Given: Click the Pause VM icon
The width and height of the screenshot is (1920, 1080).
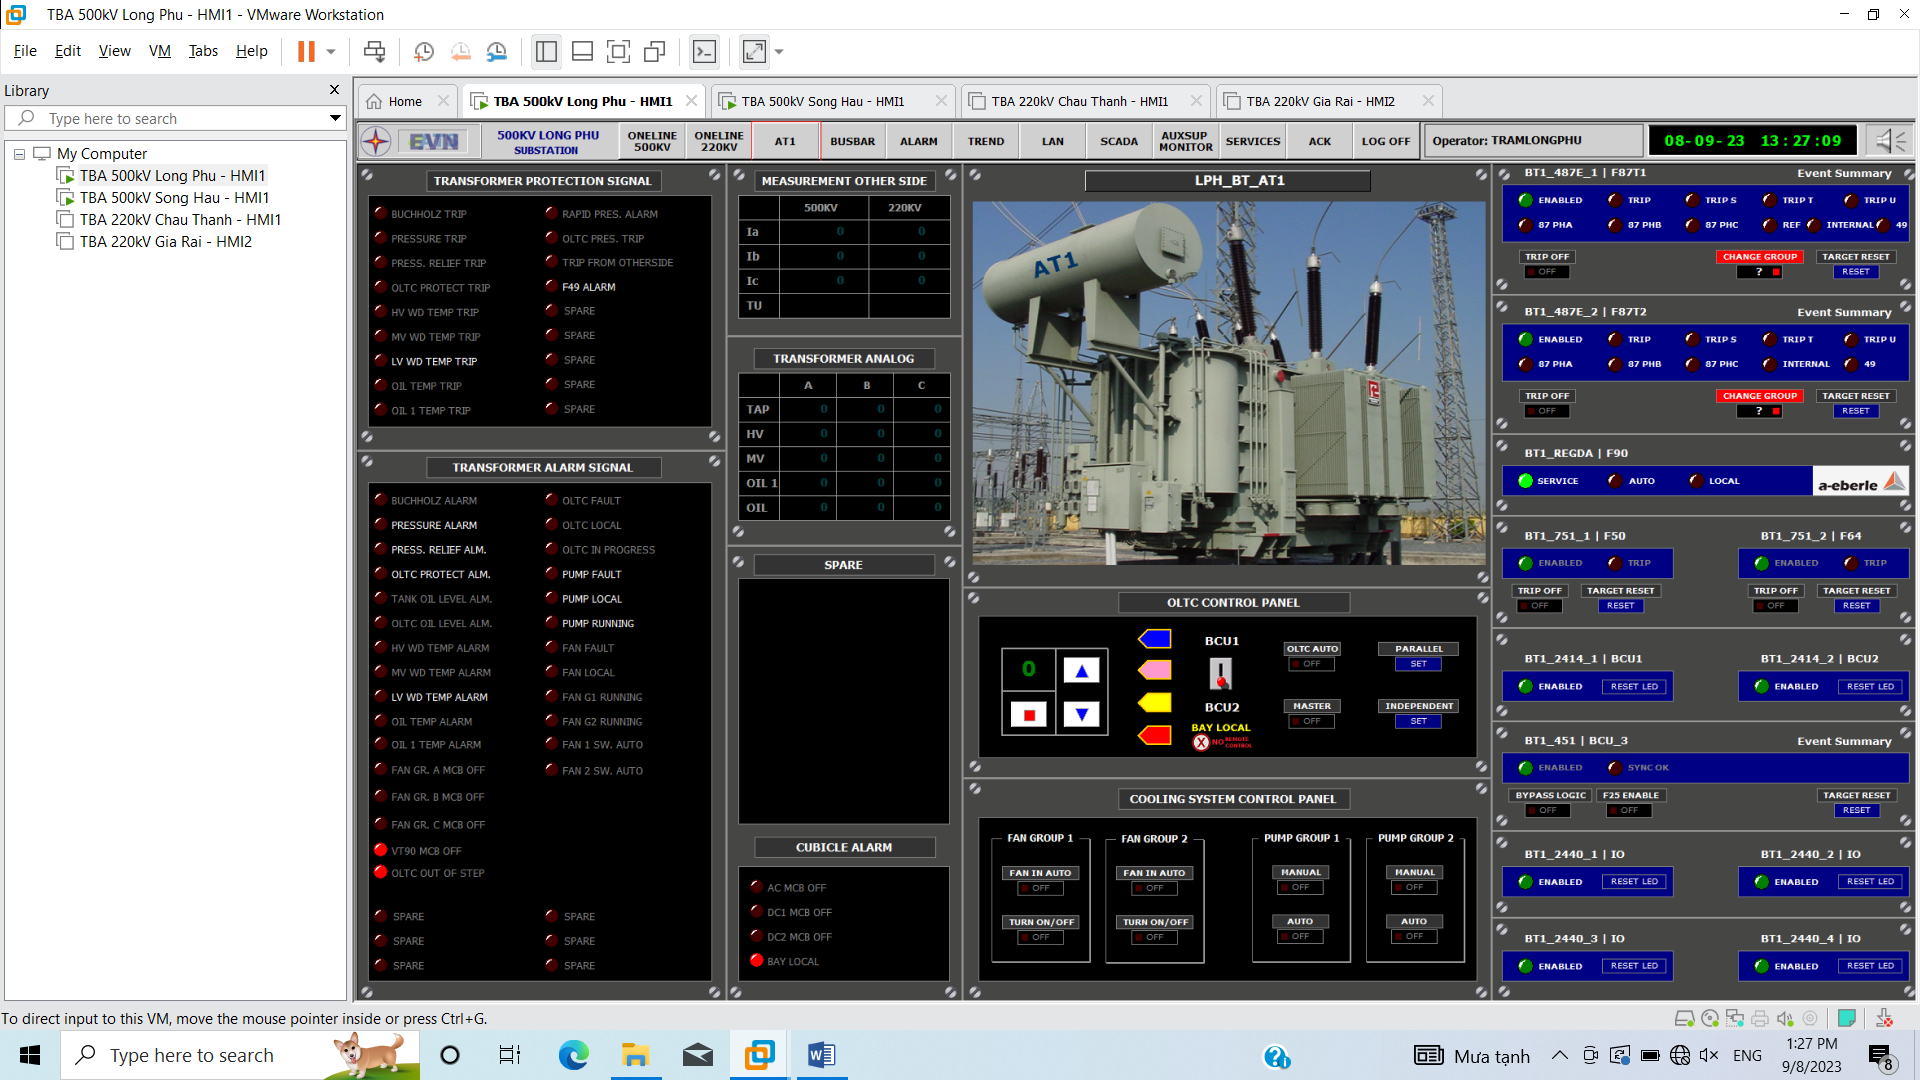Looking at the screenshot, I should tap(306, 52).
